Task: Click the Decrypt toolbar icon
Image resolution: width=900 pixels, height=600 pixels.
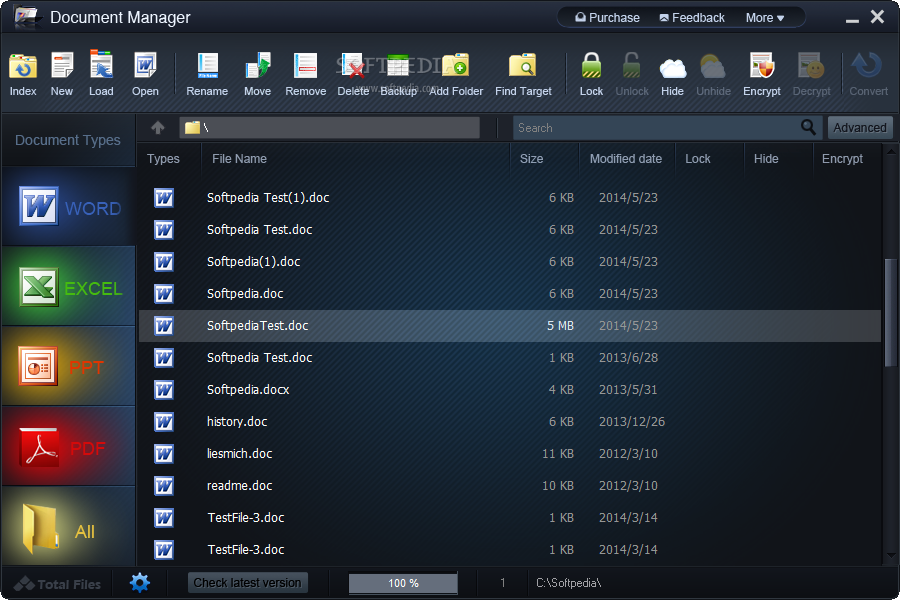Action: point(811,65)
